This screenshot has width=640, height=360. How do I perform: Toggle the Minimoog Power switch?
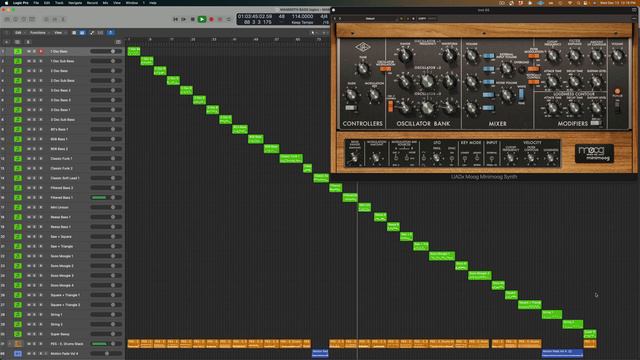click(617, 107)
